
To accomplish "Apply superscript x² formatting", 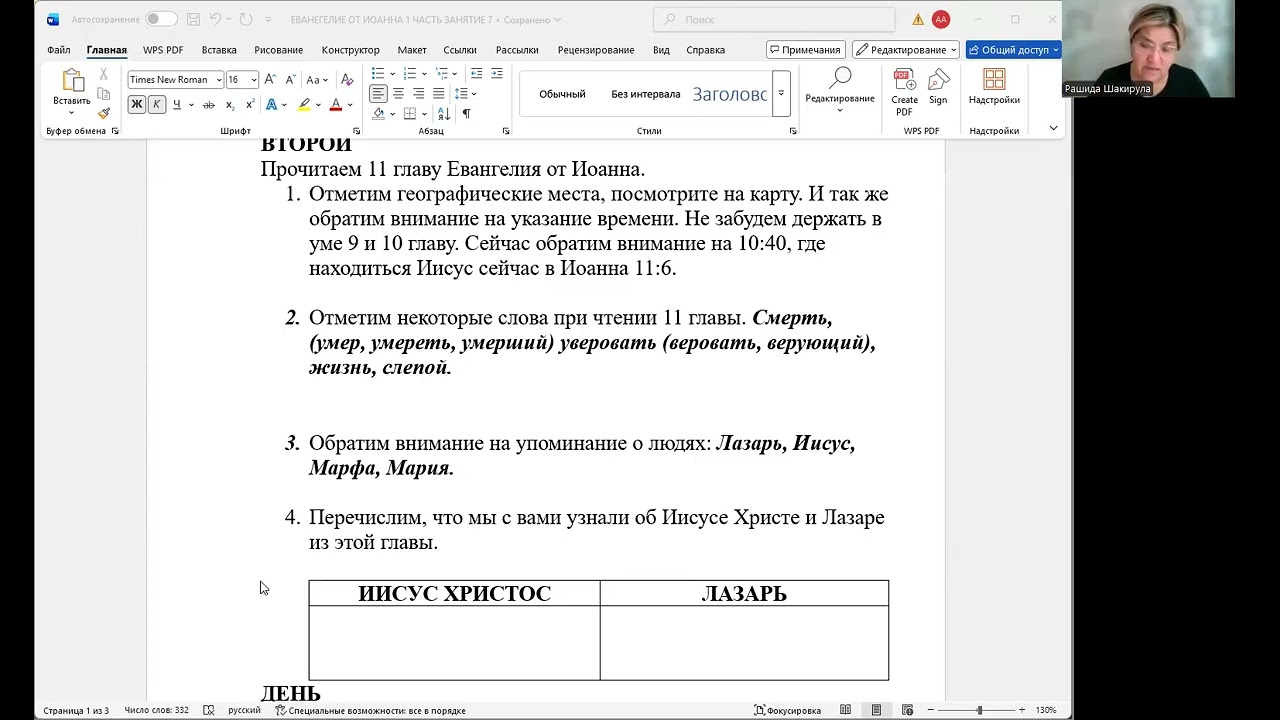I will tap(250, 105).
